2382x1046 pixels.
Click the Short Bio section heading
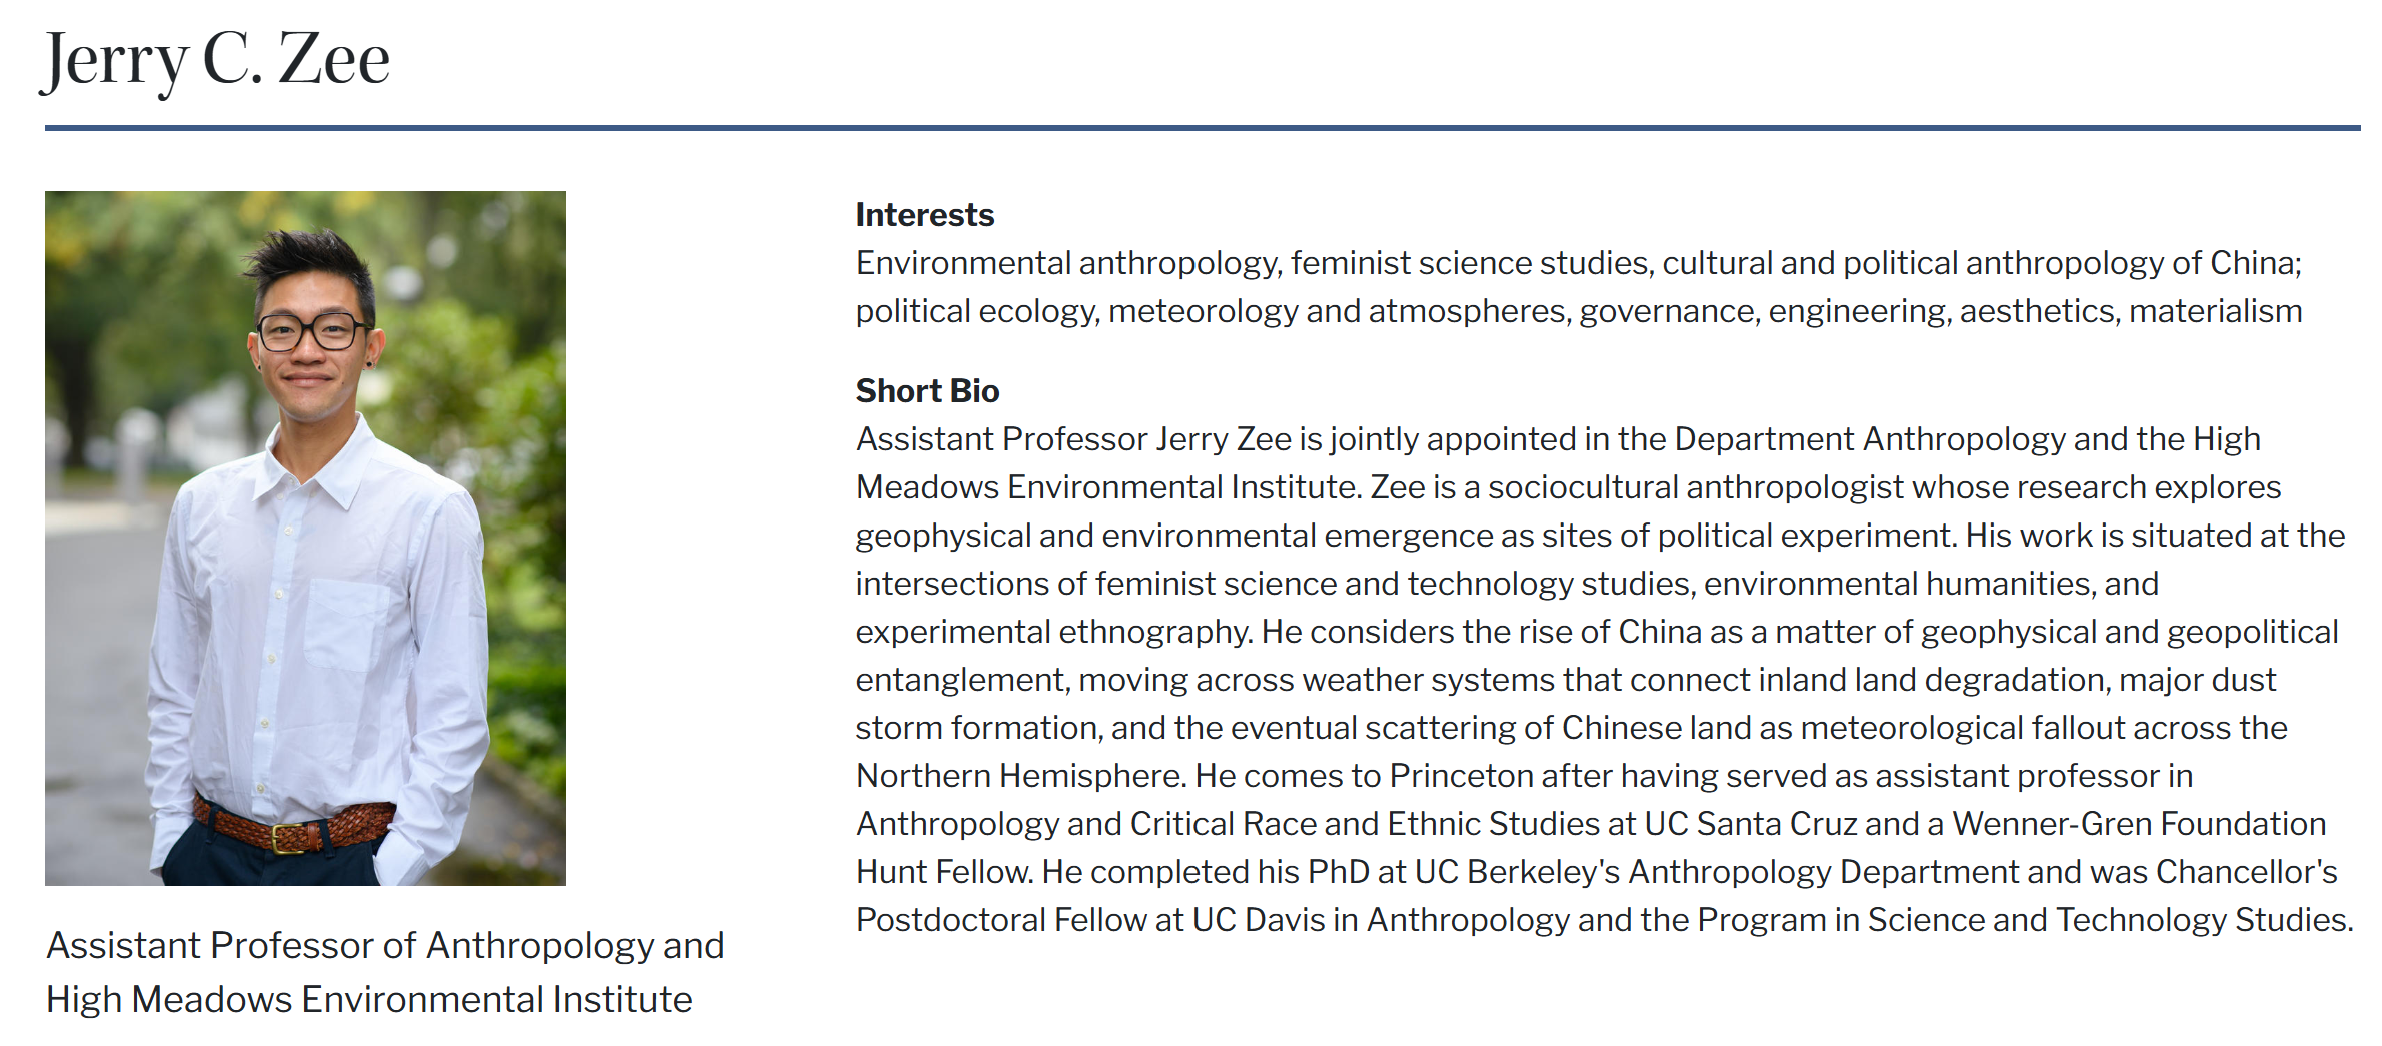coord(927,391)
